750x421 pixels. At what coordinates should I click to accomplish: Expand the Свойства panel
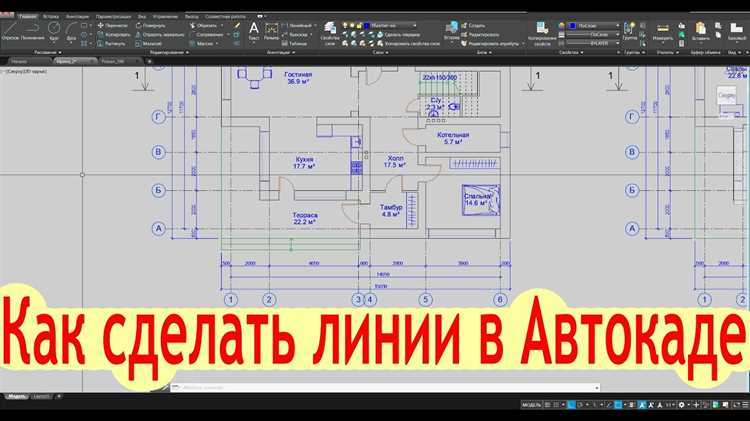[x=571, y=52]
